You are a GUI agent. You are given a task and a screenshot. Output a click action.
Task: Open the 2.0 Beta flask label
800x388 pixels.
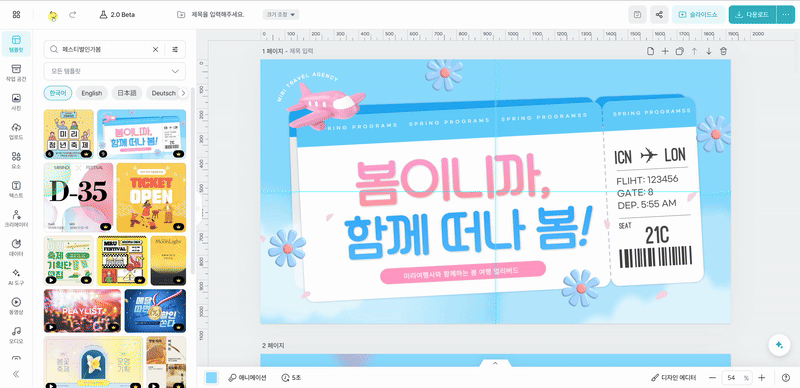(x=117, y=15)
